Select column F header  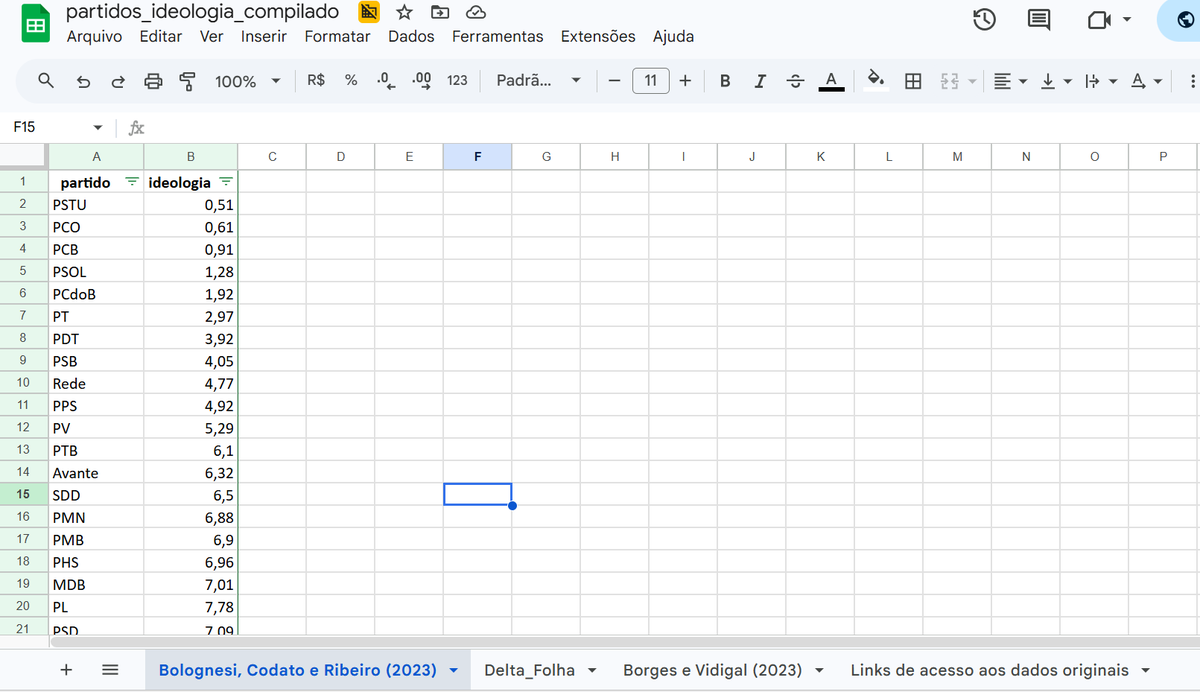pyautogui.click(x=477, y=156)
